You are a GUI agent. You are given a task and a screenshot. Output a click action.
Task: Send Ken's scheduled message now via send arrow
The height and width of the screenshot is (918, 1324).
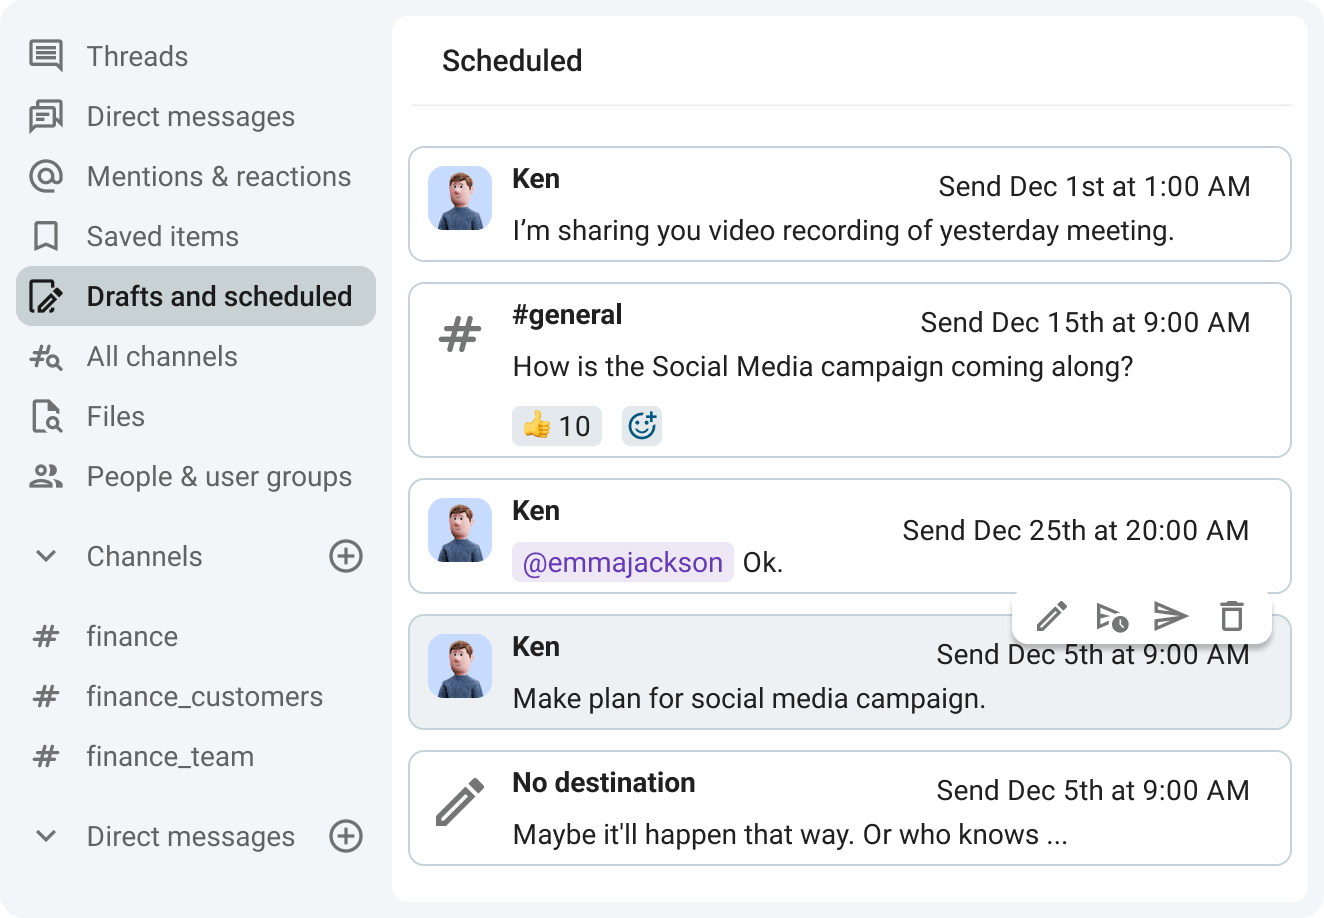1171,616
